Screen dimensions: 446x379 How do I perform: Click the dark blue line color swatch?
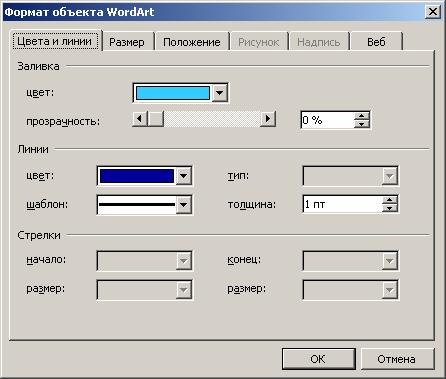click(x=137, y=176)
